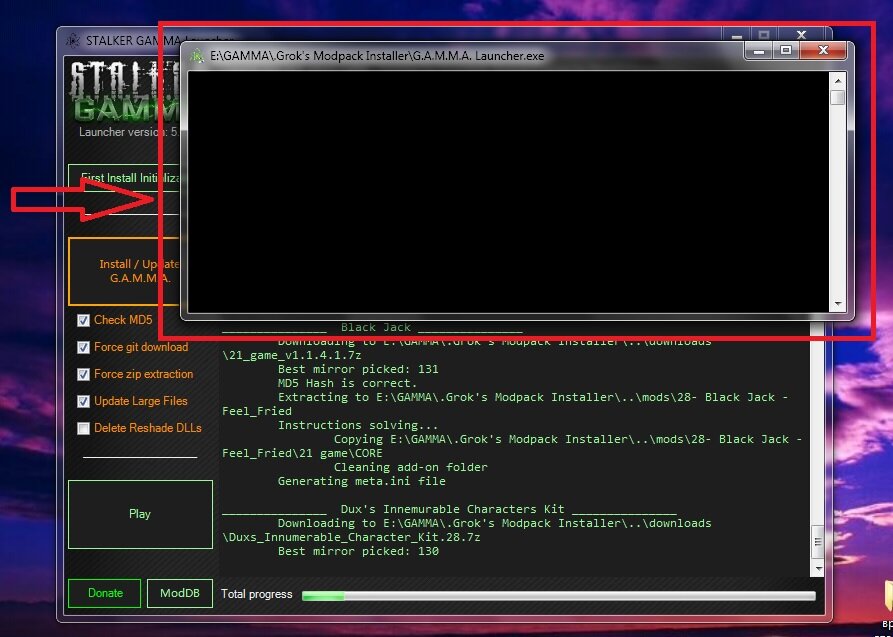Click the console window title bar icon
This screenshot has height=637, width=893.
click(x=195, y=56)
